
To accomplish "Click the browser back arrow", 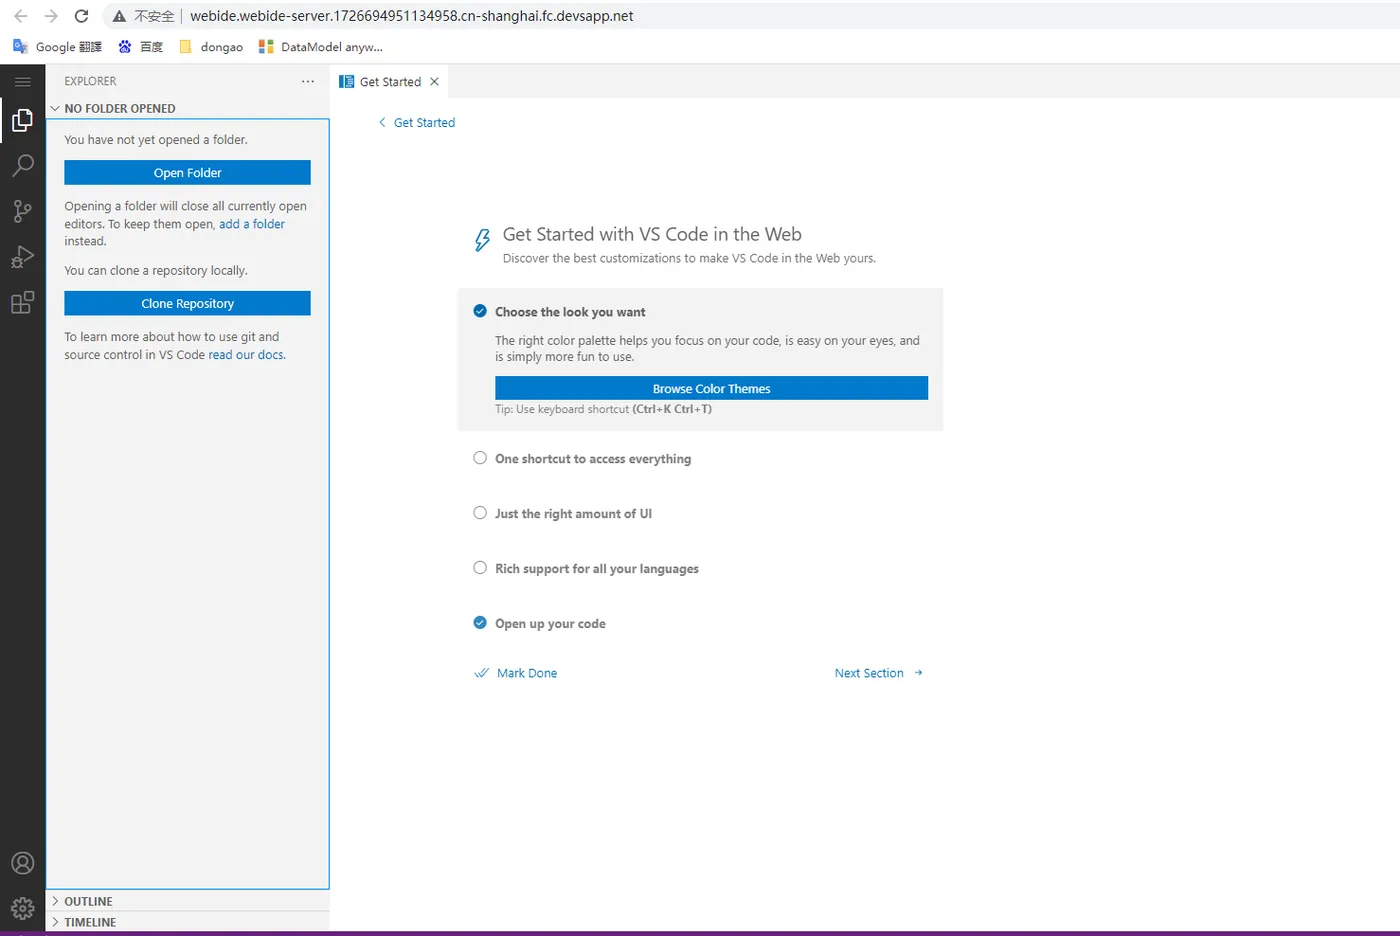I will click(21, 16).
